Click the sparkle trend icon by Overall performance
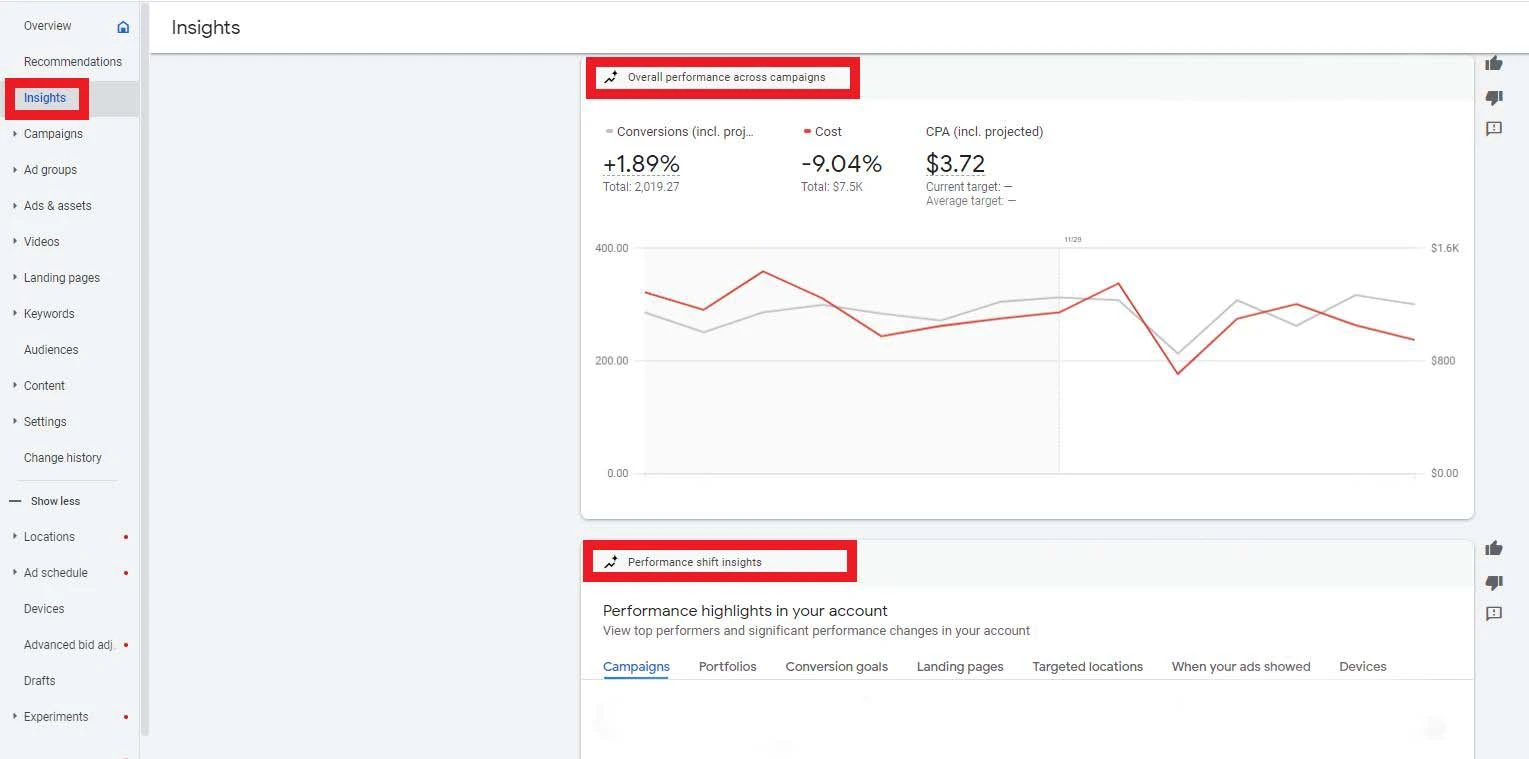 click(611, 77)
